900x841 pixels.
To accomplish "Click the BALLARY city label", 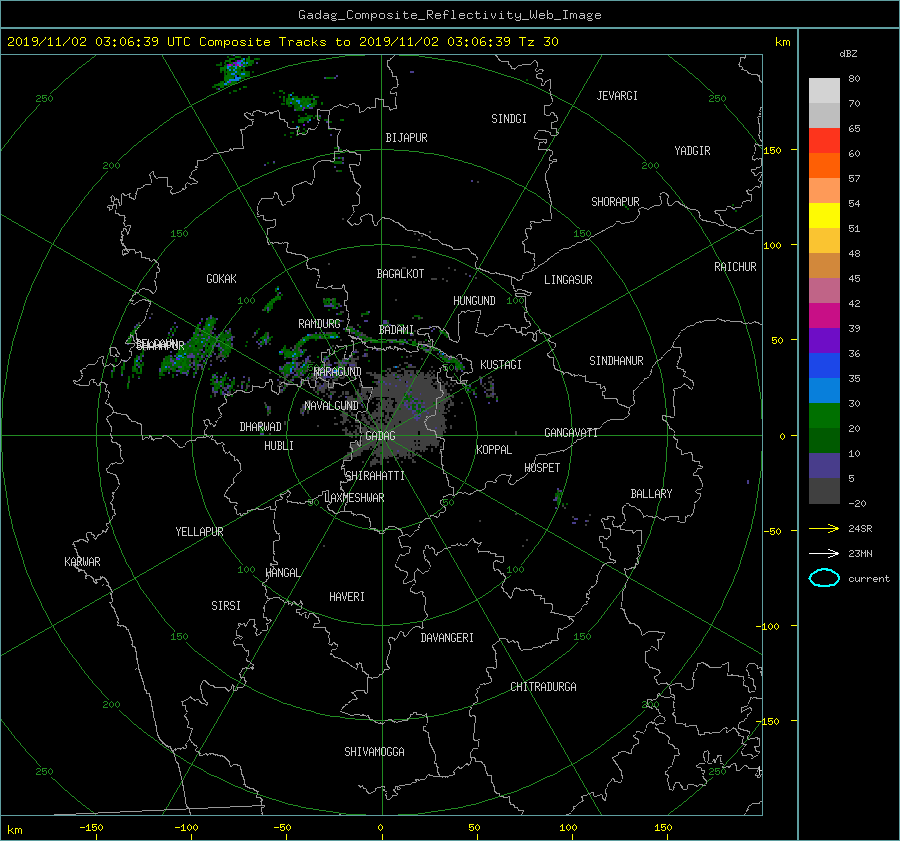I will [651, 494].
